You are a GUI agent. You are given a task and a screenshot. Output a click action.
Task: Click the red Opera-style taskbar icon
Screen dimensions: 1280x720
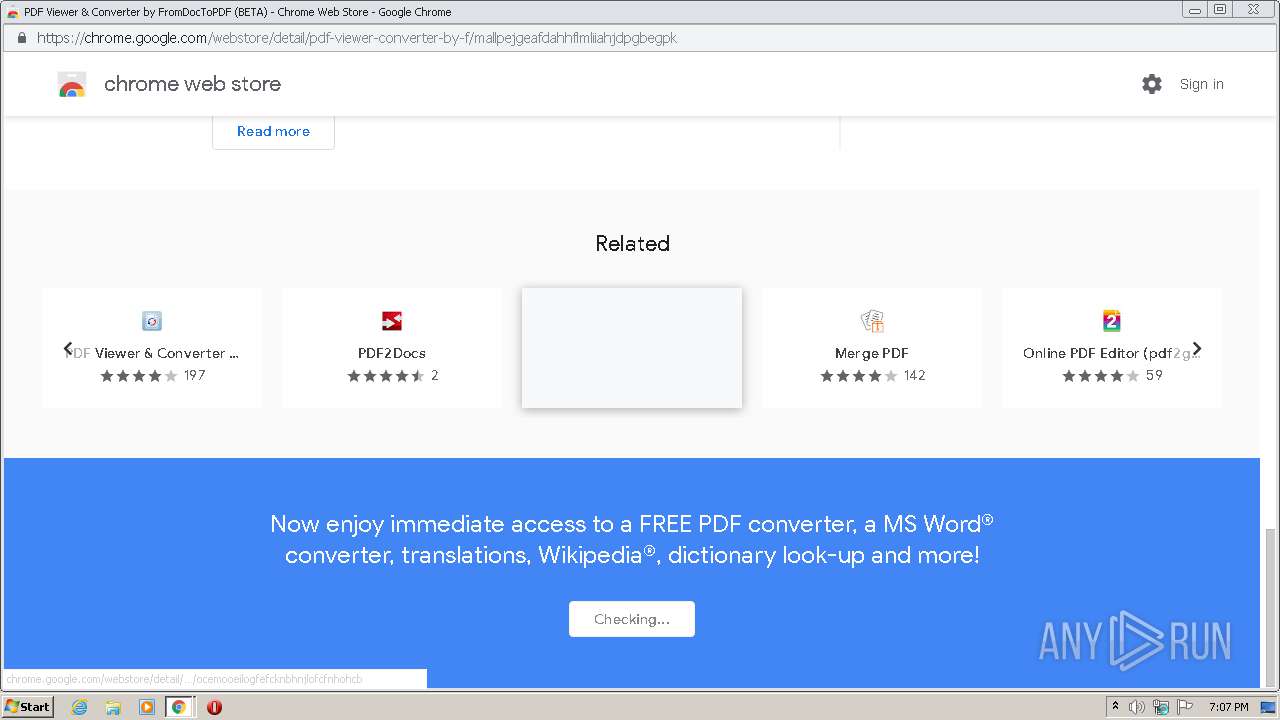(214, 707)
